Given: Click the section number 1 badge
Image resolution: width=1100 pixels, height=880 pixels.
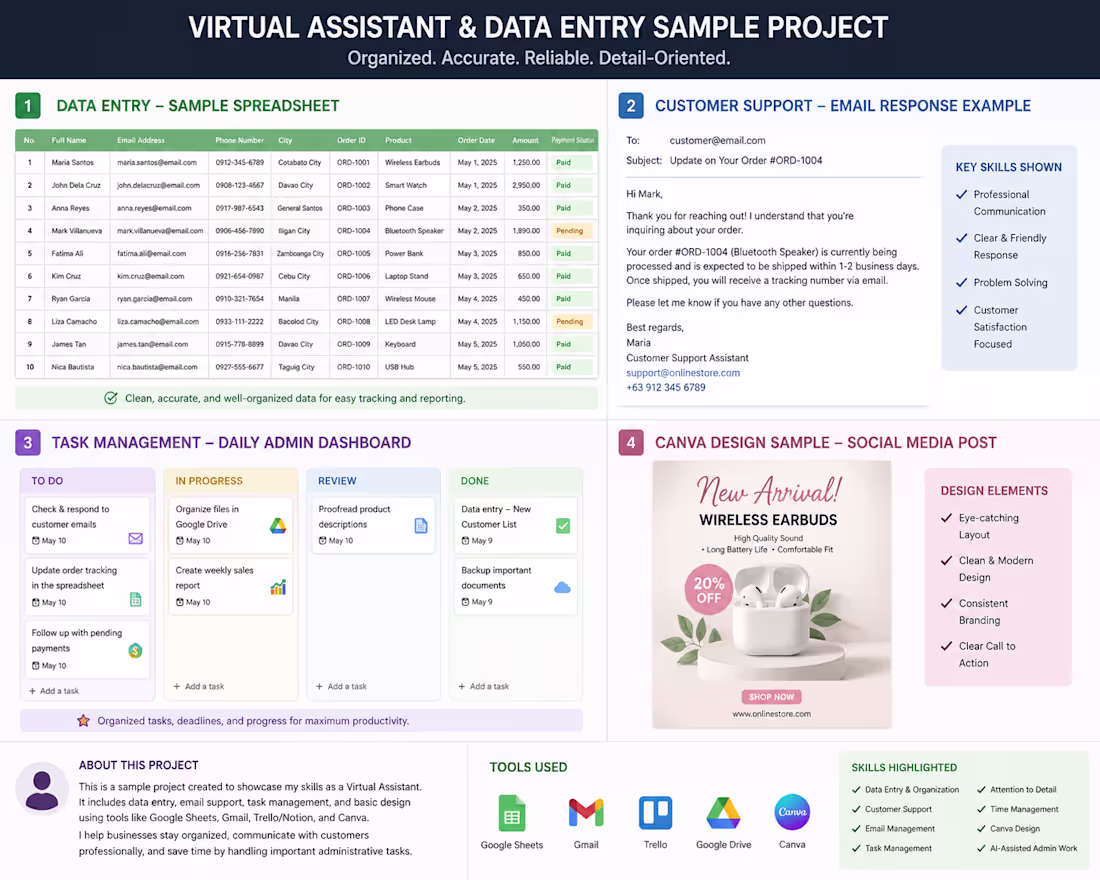Looking at the screenshot, I should pos(28,106).
